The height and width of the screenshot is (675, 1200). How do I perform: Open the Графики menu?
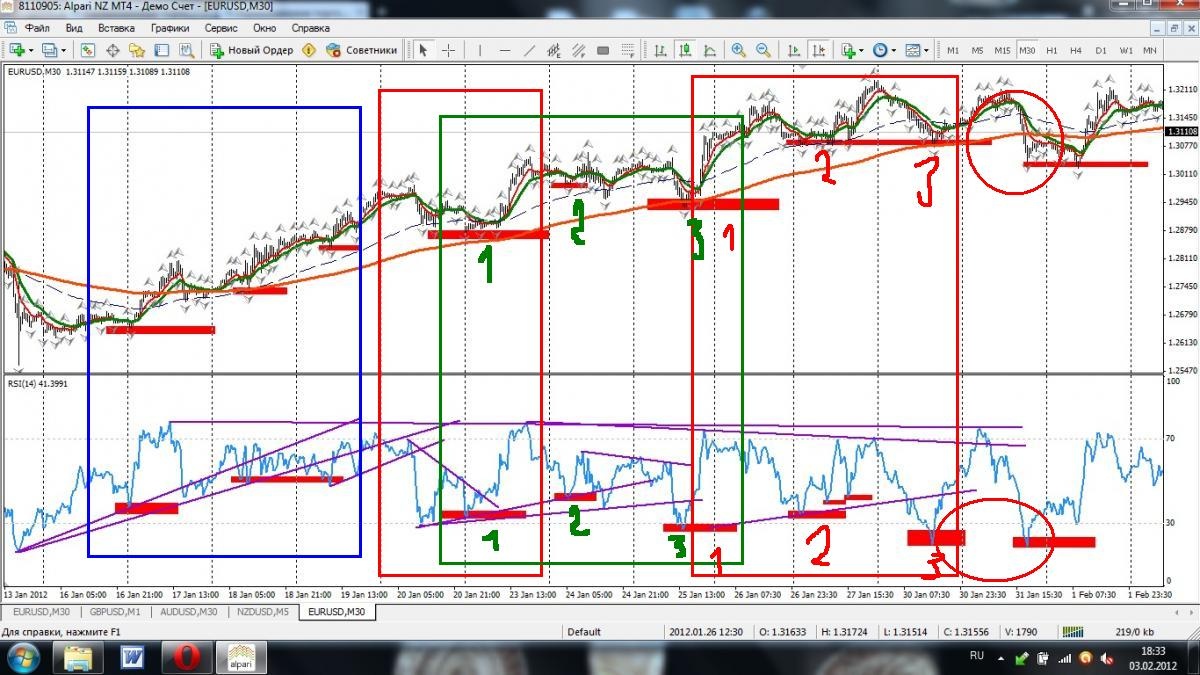170,28
